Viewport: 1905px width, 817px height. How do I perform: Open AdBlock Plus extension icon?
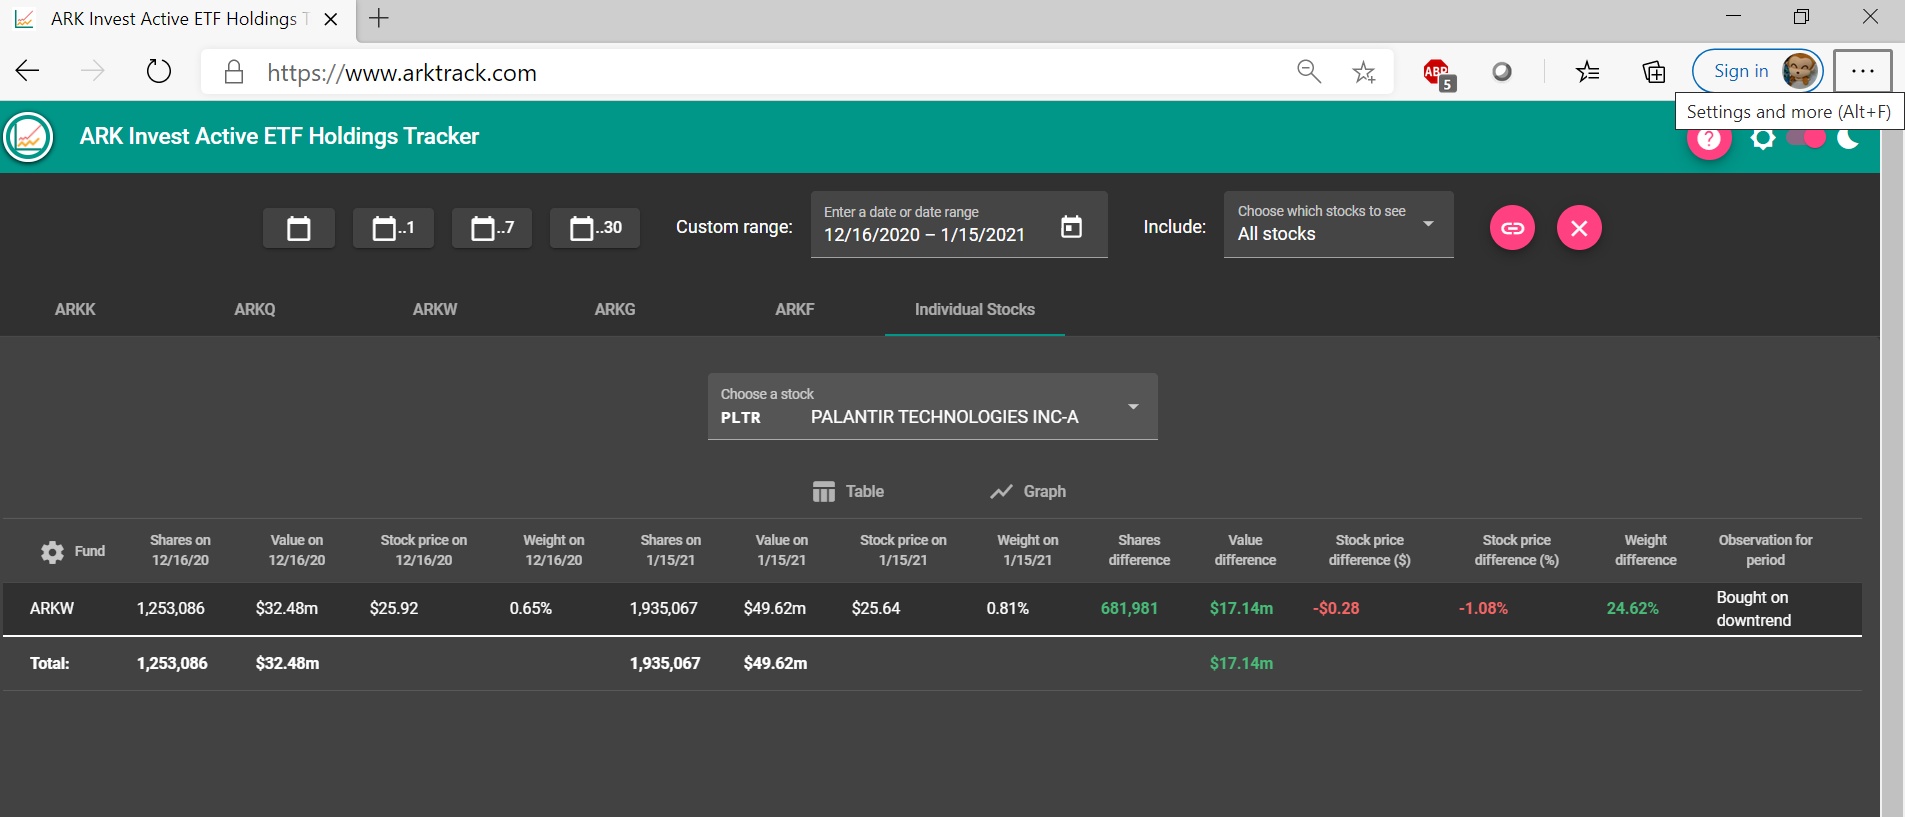pos(1437,72)
